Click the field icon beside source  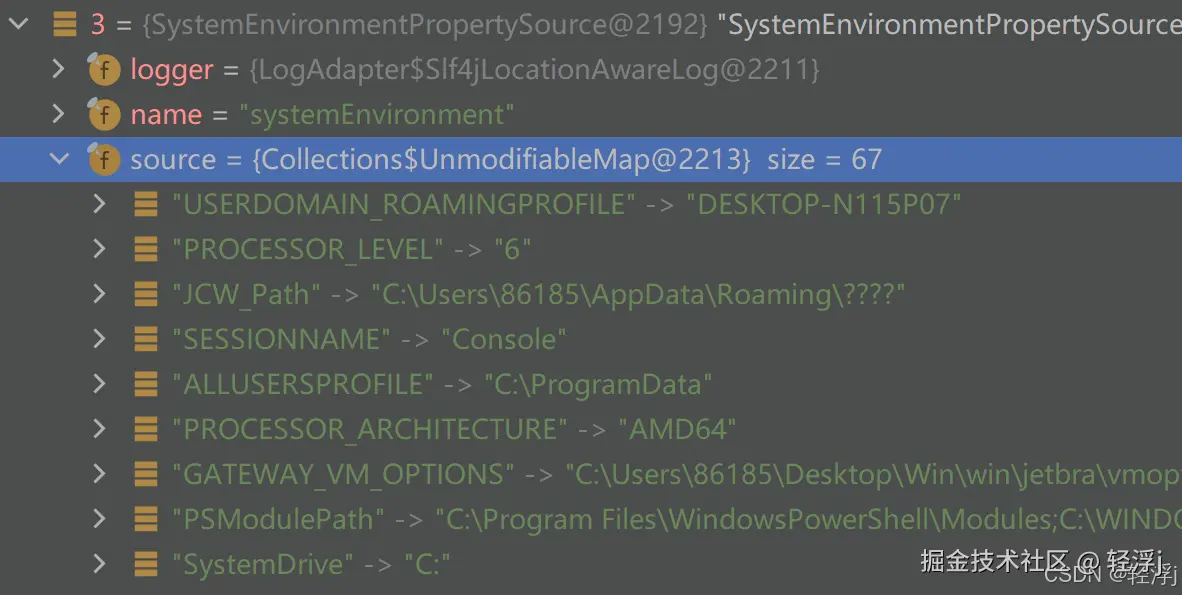pos(104,160)
